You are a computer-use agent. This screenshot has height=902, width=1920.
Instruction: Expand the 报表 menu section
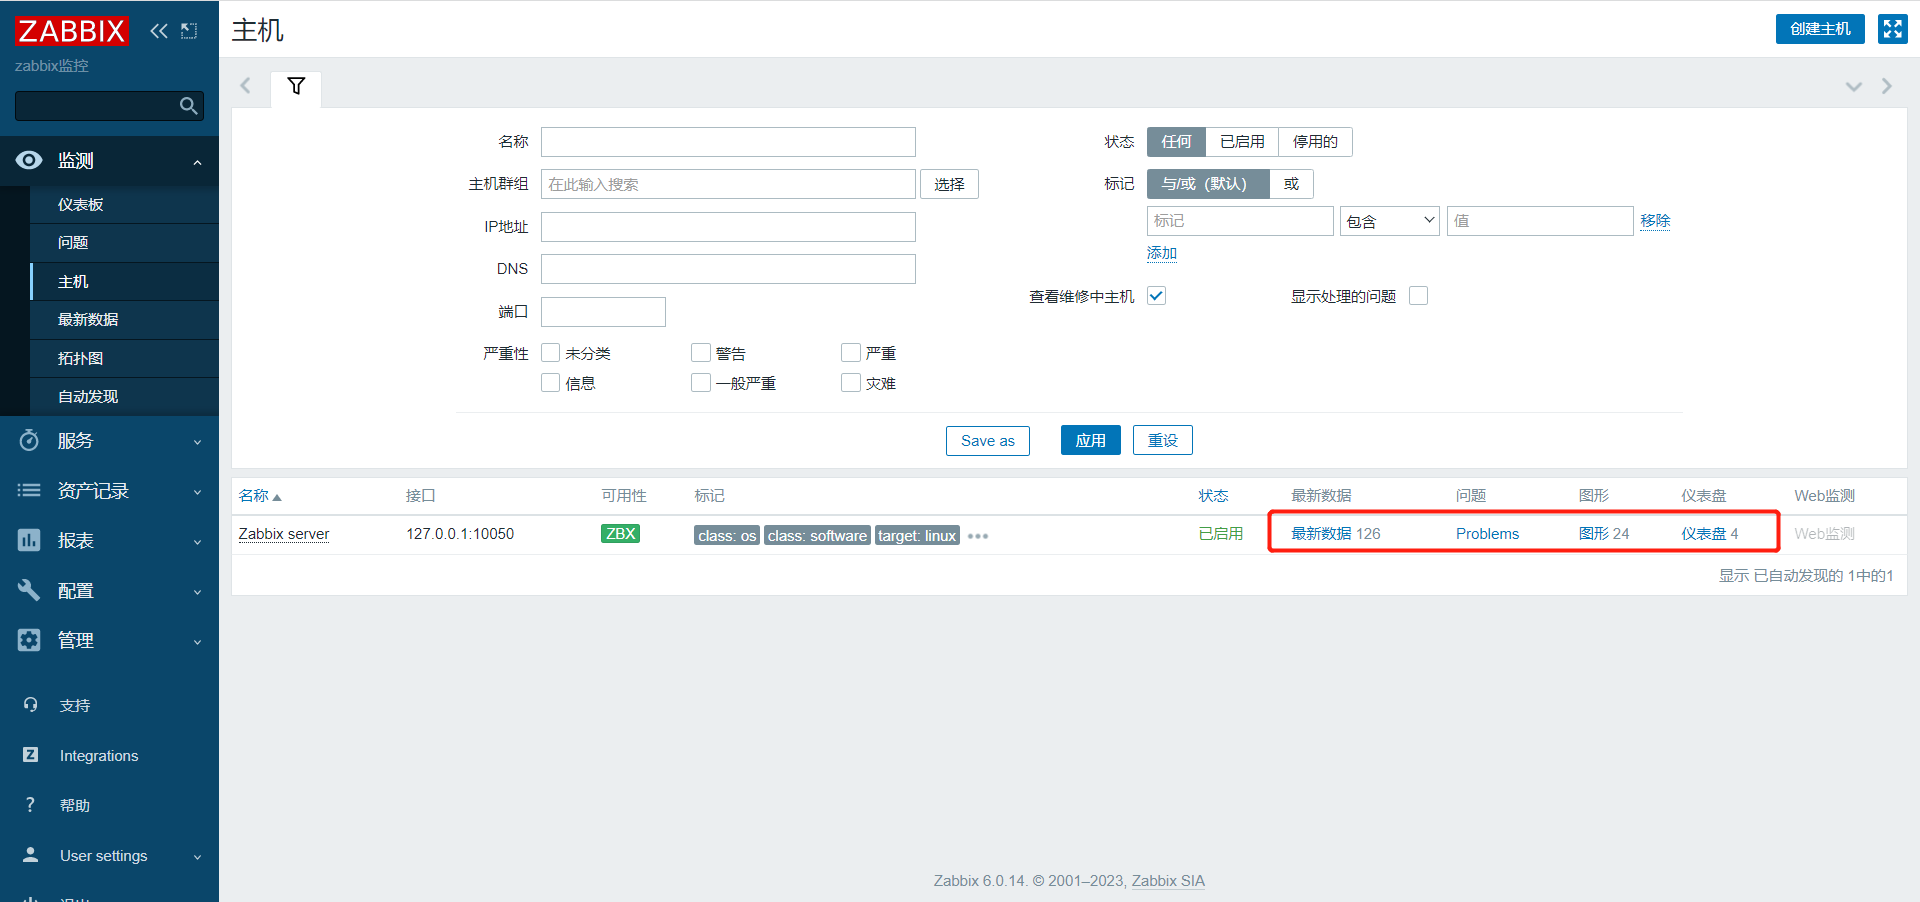coord(197,542)
